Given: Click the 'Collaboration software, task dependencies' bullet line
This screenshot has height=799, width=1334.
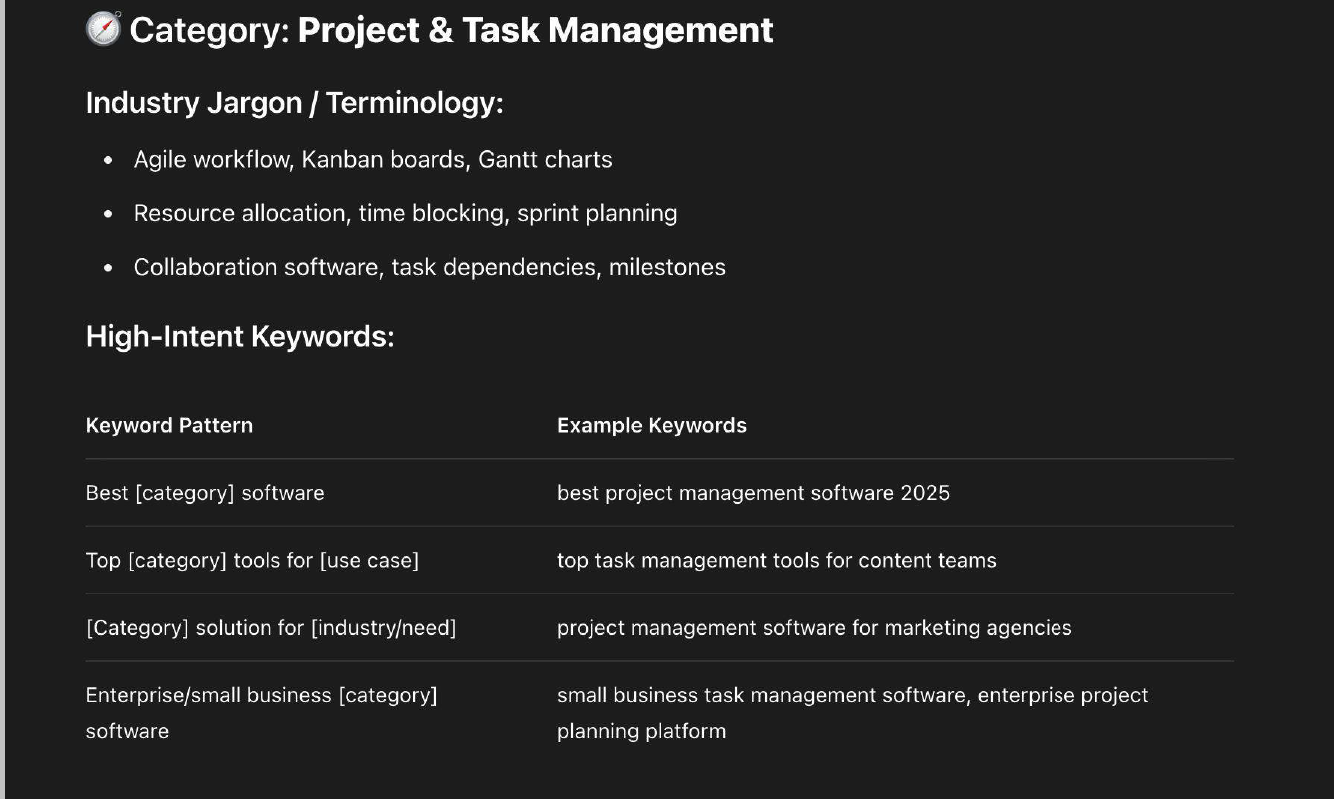Looking at the screenshot, I should tap(430, 267).
